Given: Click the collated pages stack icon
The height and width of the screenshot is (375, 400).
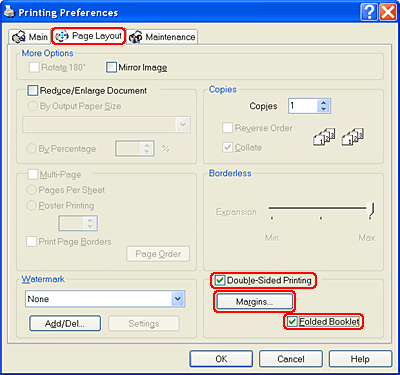Looking at the screenshot, I should (x=324, y=137).
